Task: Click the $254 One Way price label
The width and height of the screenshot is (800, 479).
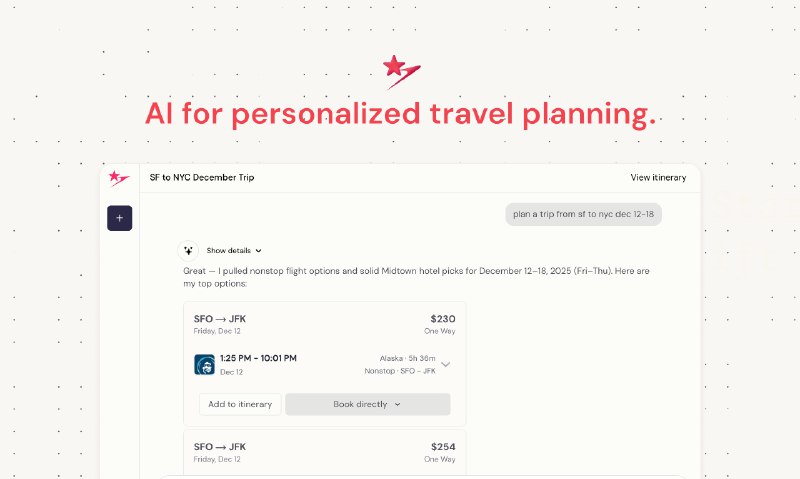Action: tap(440, 452)
